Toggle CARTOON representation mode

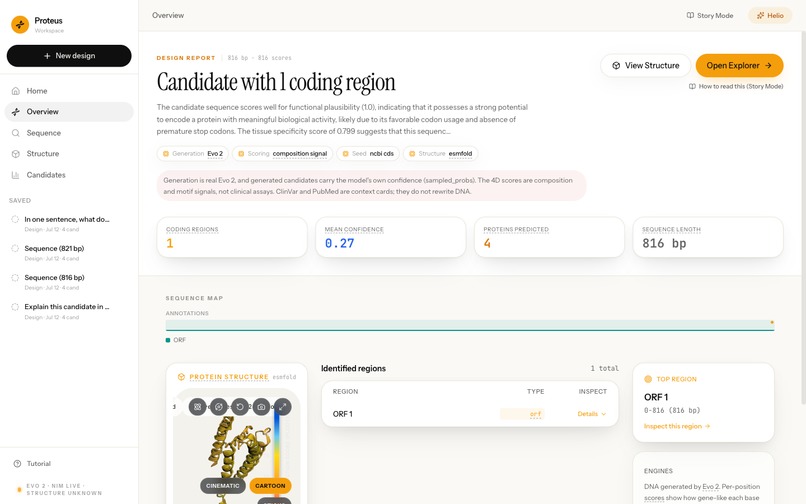coord(270,485)
